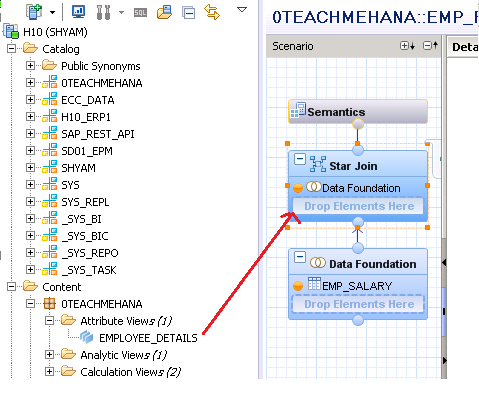
Task: Expand the Public Synonyms folder
Action: [x=30, y=65]
